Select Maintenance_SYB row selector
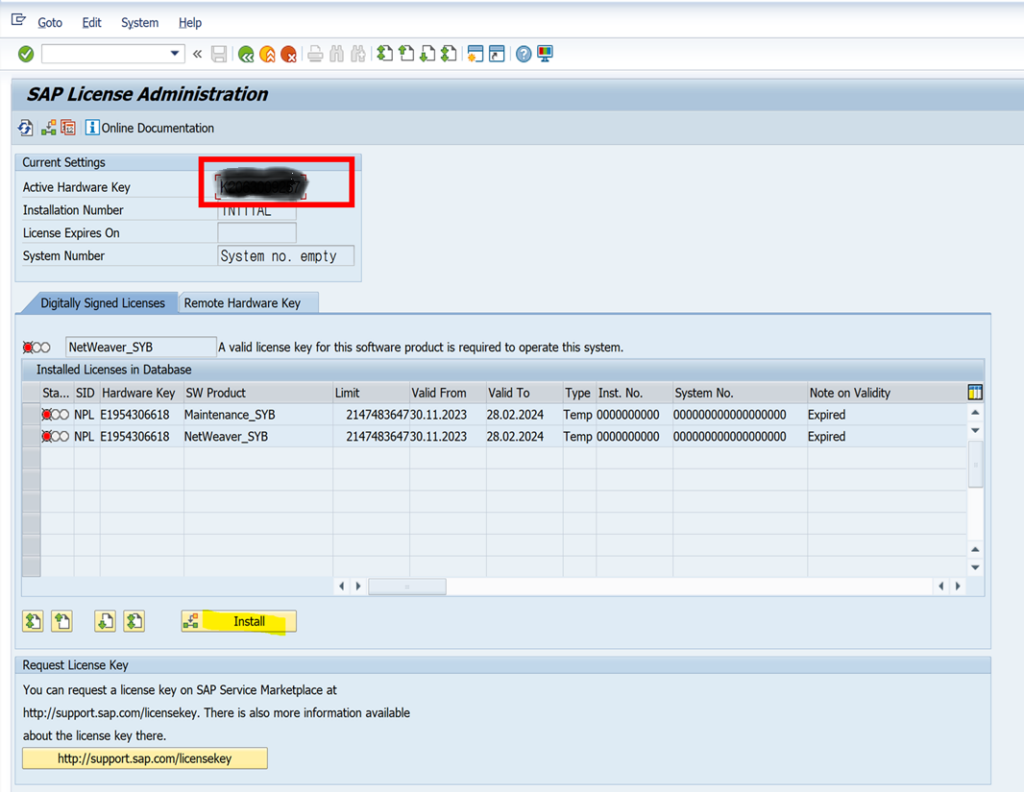1024x792 pixels. (x=31, y=415)
